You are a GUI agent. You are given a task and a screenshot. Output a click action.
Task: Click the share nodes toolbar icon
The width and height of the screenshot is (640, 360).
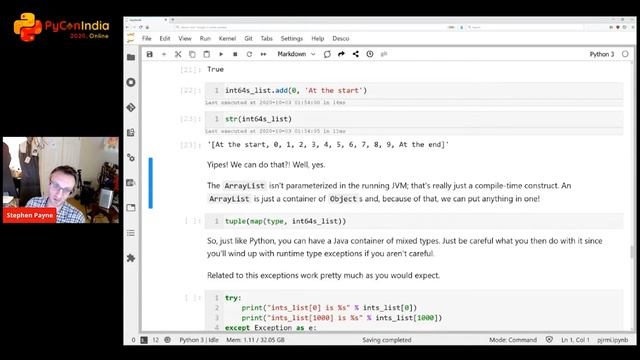click(356, 54)
